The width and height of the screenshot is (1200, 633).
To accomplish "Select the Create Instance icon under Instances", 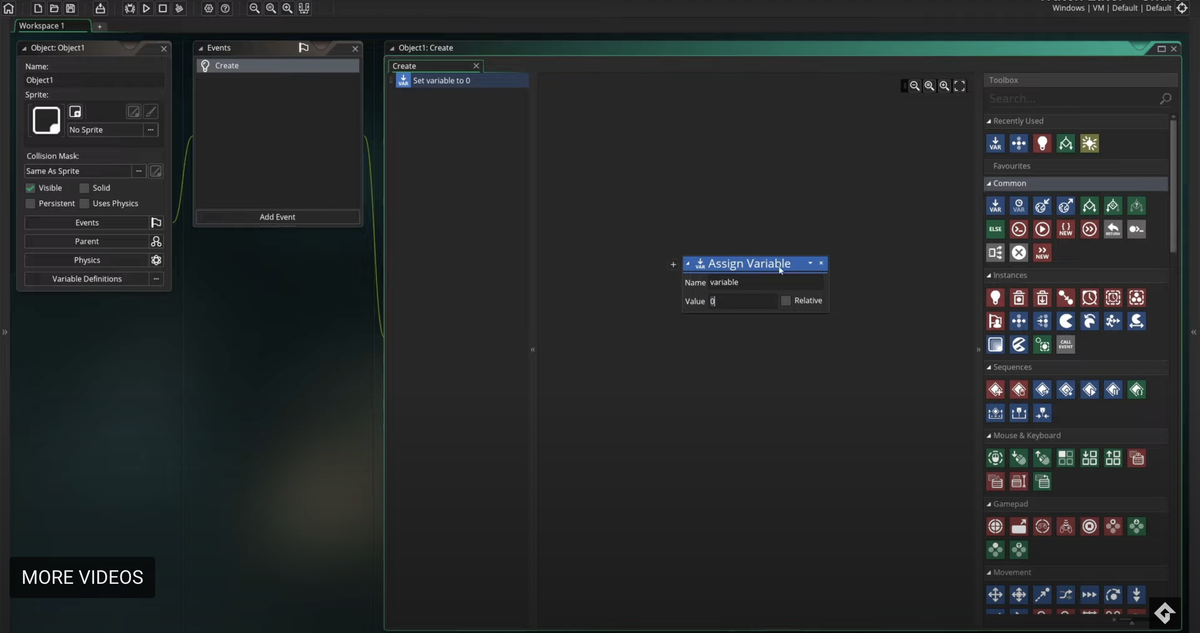I will [x=995, y=297].
